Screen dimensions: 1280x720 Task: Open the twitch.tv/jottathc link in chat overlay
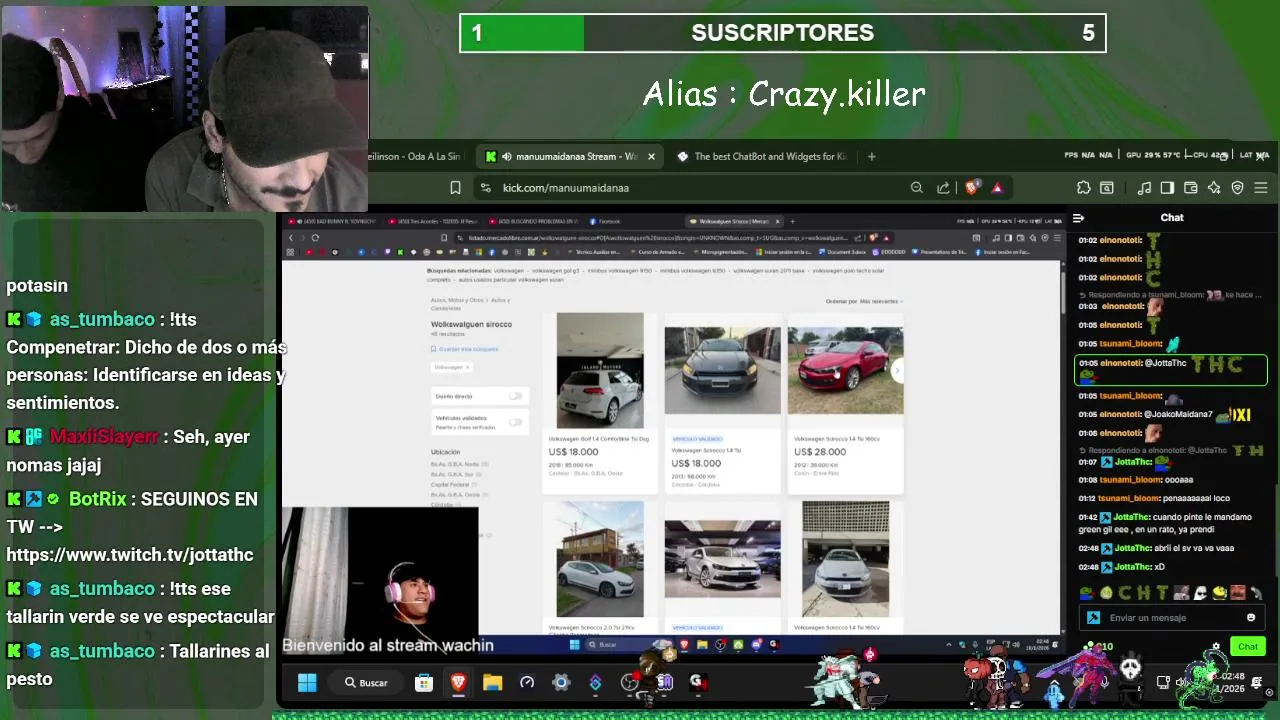pos(130,555)
